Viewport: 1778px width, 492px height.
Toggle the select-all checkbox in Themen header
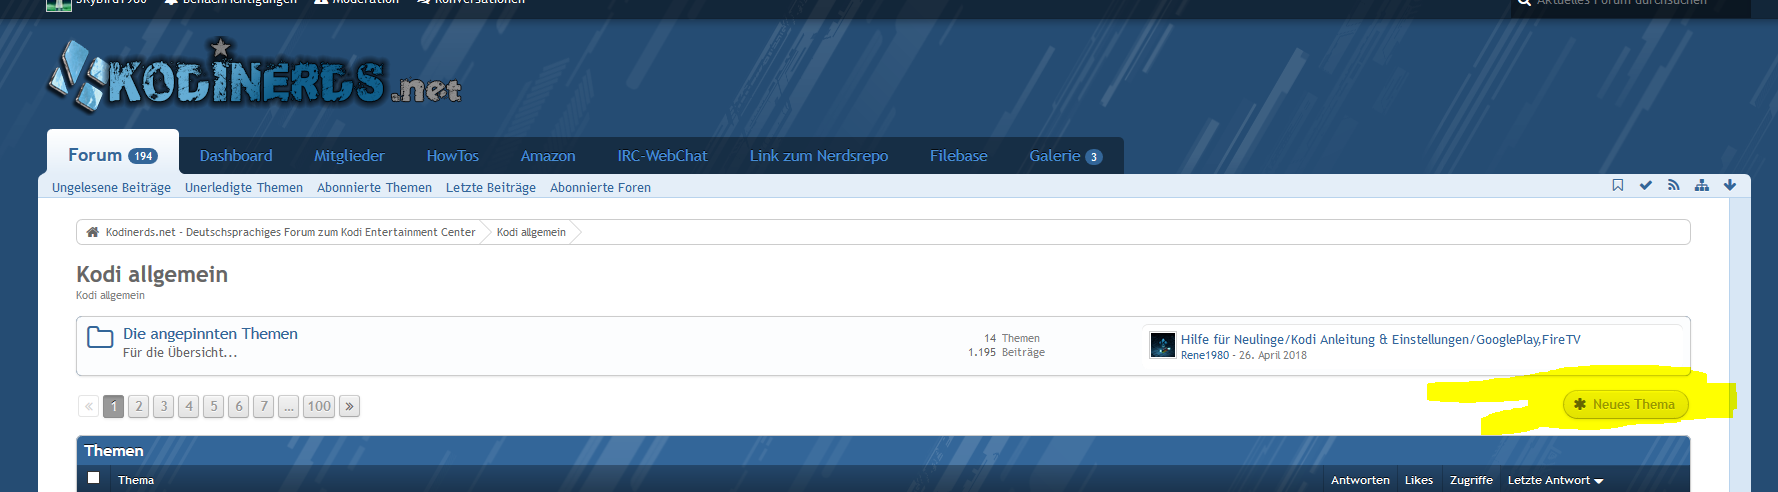pyautogui.click(x=93, y=478)
